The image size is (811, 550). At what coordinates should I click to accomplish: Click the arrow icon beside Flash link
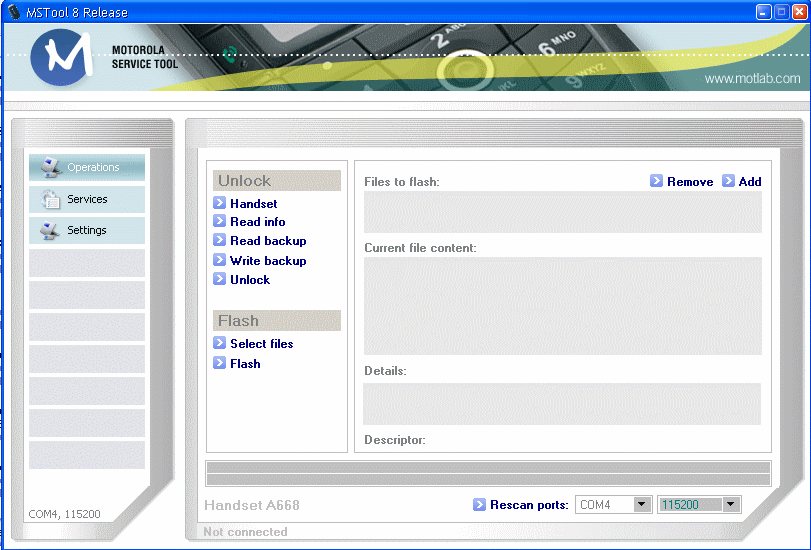click(219, 363)
